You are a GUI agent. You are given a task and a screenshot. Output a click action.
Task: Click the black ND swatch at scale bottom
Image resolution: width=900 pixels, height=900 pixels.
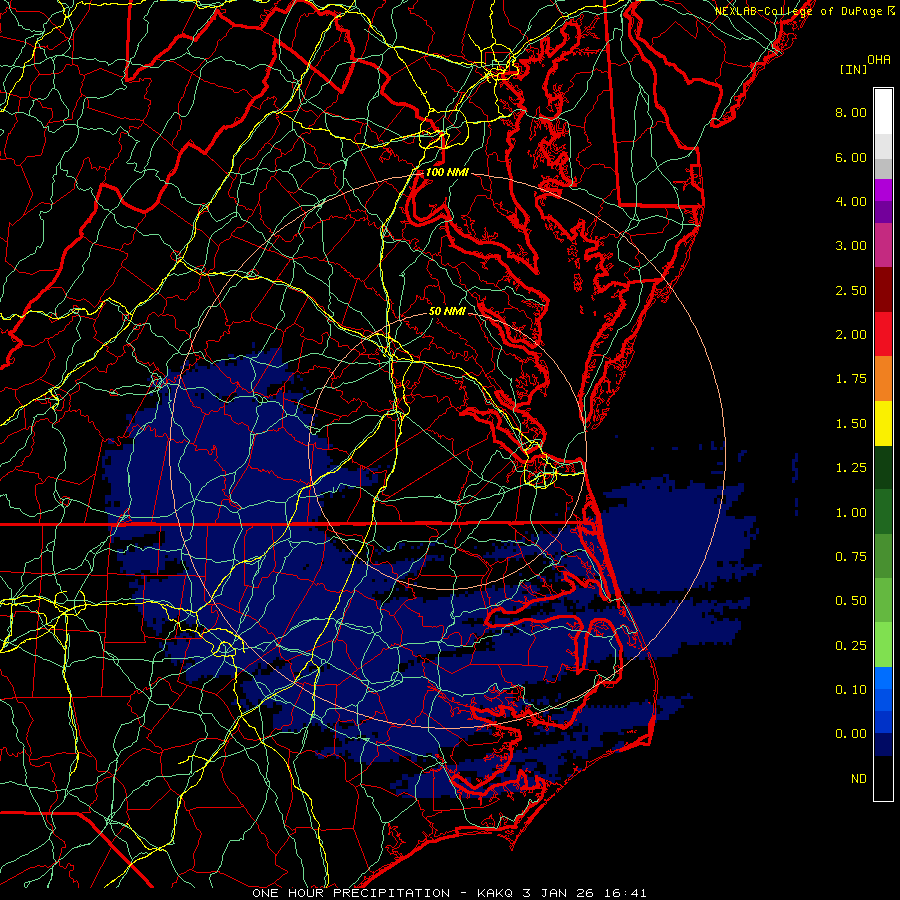coord(883,778)
